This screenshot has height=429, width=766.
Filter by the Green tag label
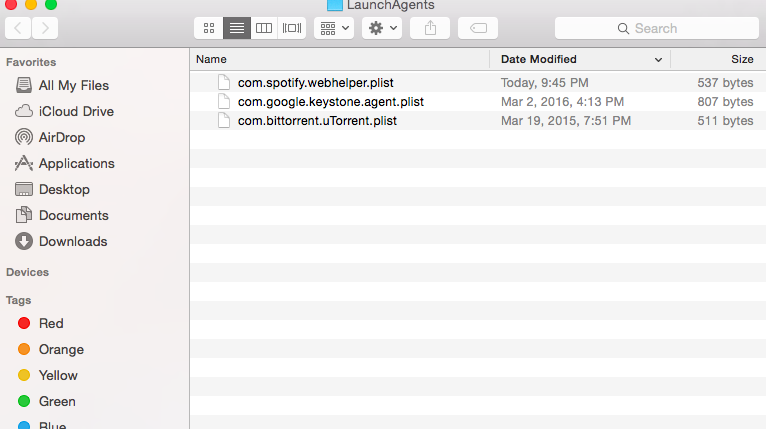click(57, 401)
